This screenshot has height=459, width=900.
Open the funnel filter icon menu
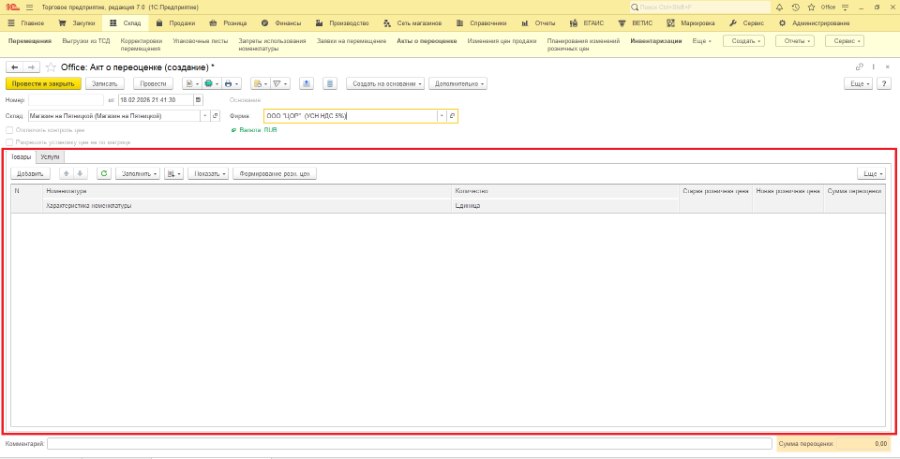pos(280,84)
